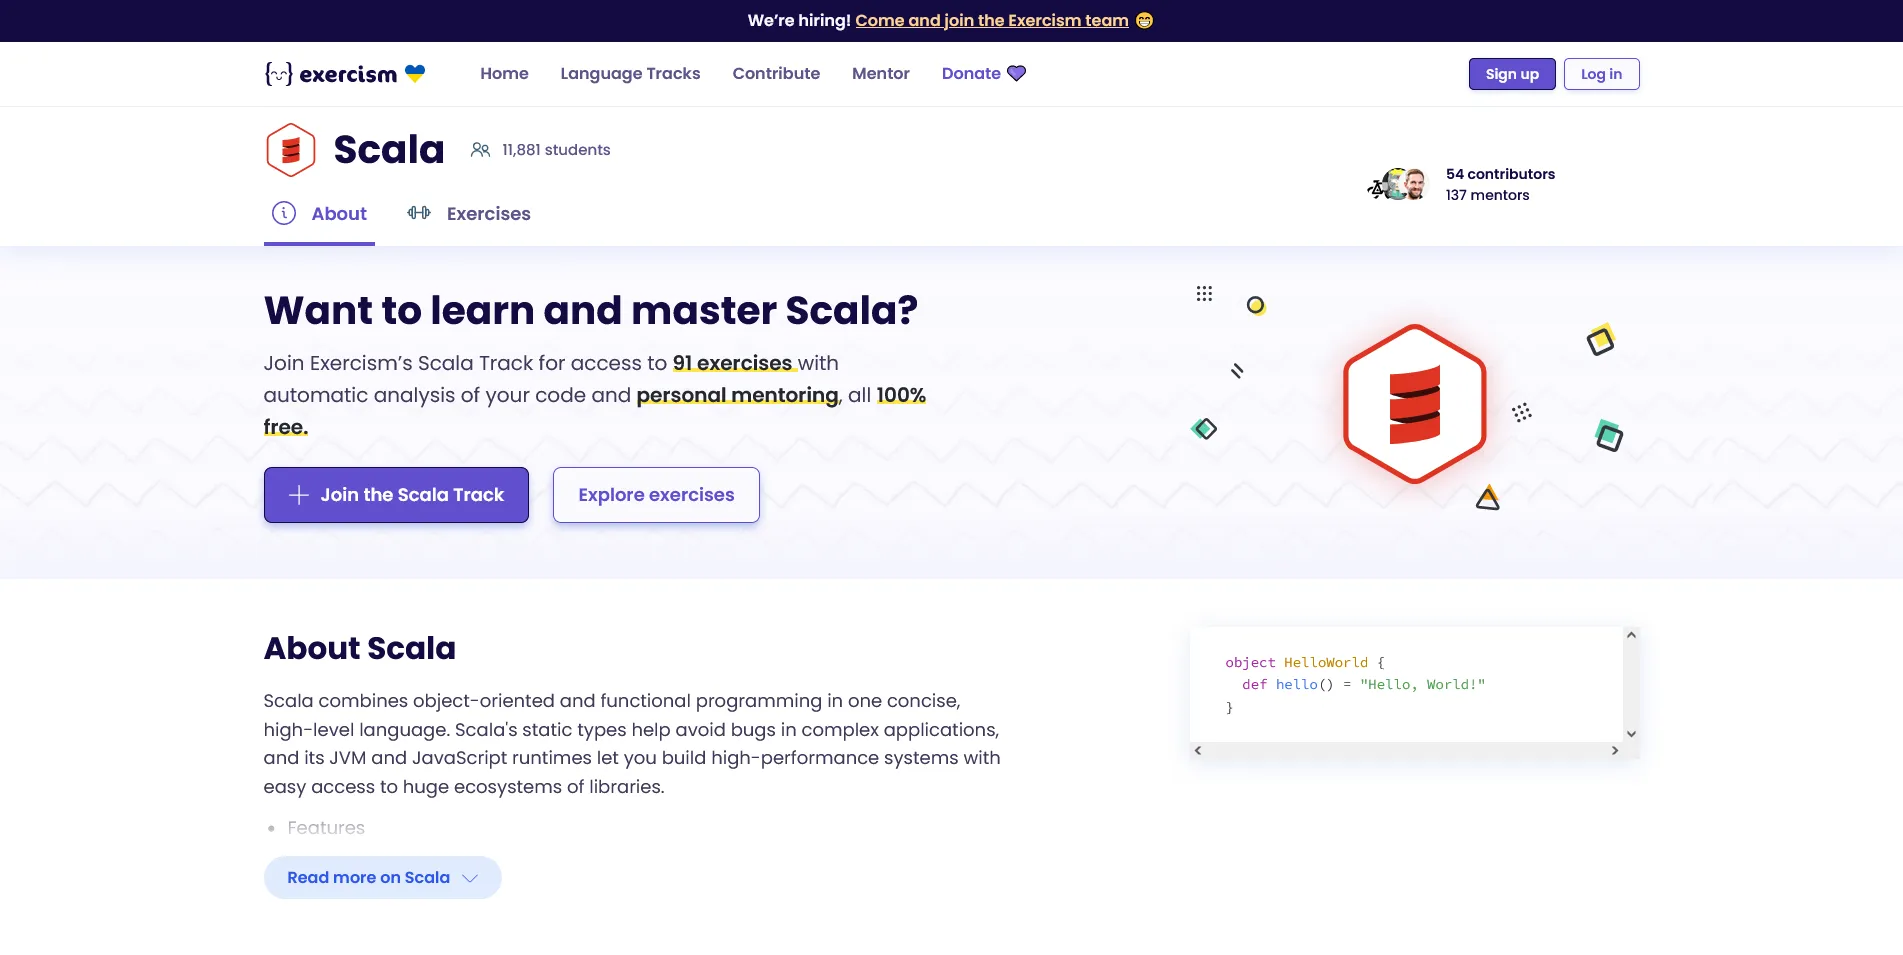Click the Log in button
Viewport: 1903px width, 955px height.
click(1601, 74)
